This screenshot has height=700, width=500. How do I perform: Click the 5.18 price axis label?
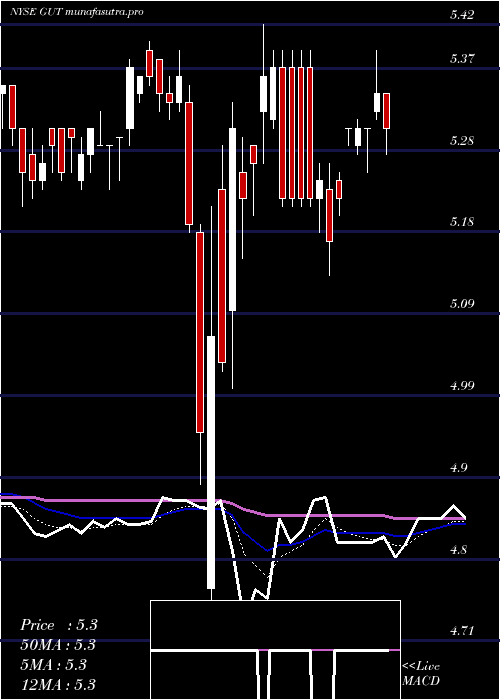click(x=462, y=222)
